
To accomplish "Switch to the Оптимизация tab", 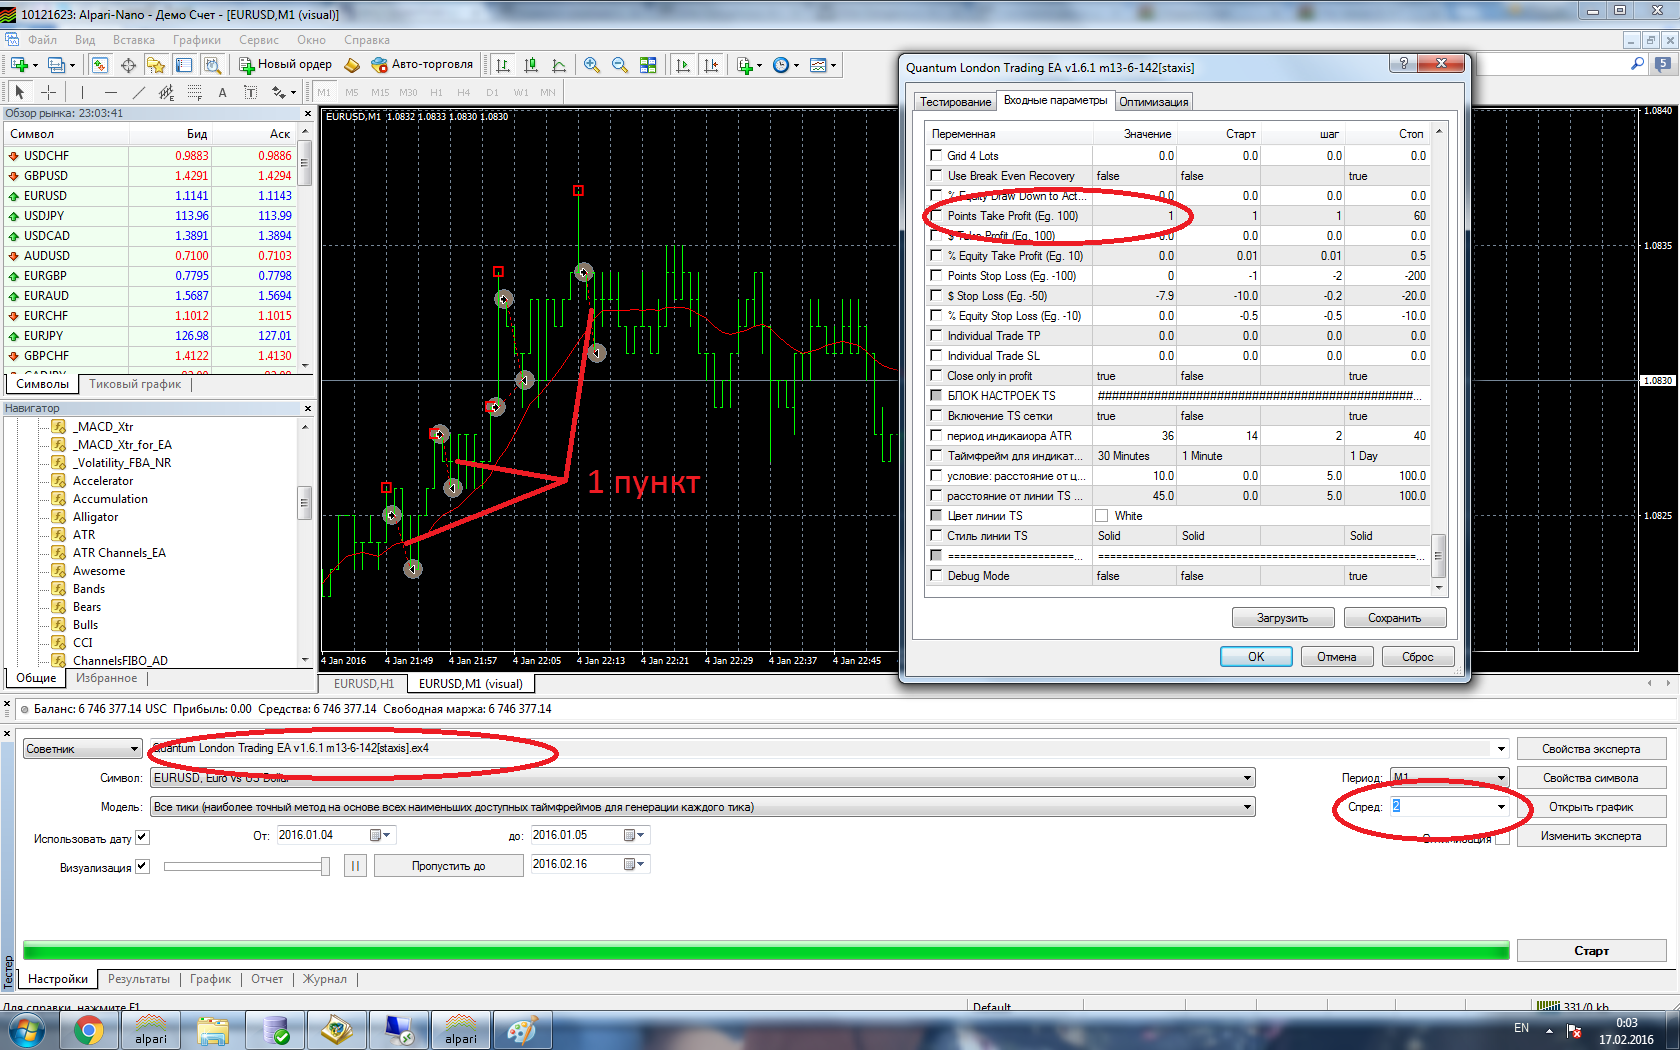I will (x=1153, y=102).
